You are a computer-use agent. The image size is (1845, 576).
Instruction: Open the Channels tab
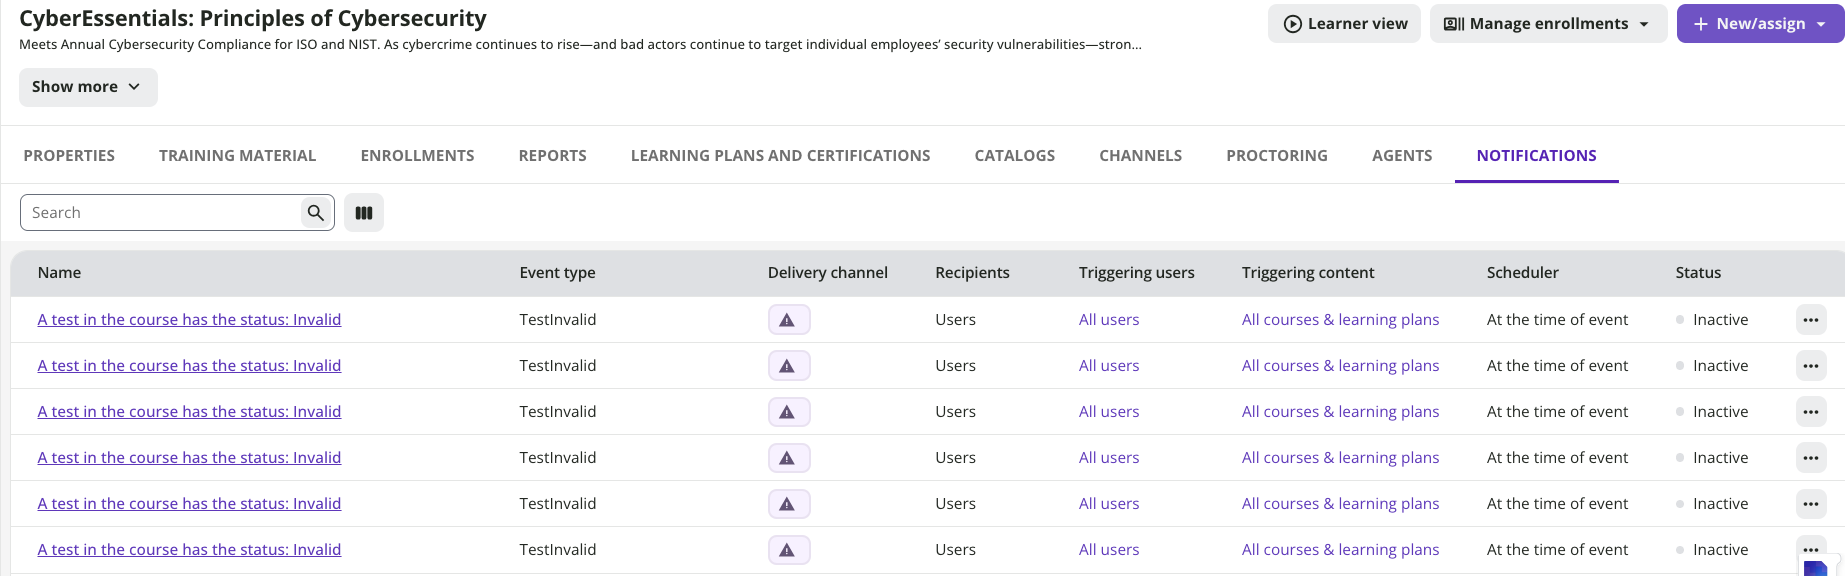point(1141,156)
